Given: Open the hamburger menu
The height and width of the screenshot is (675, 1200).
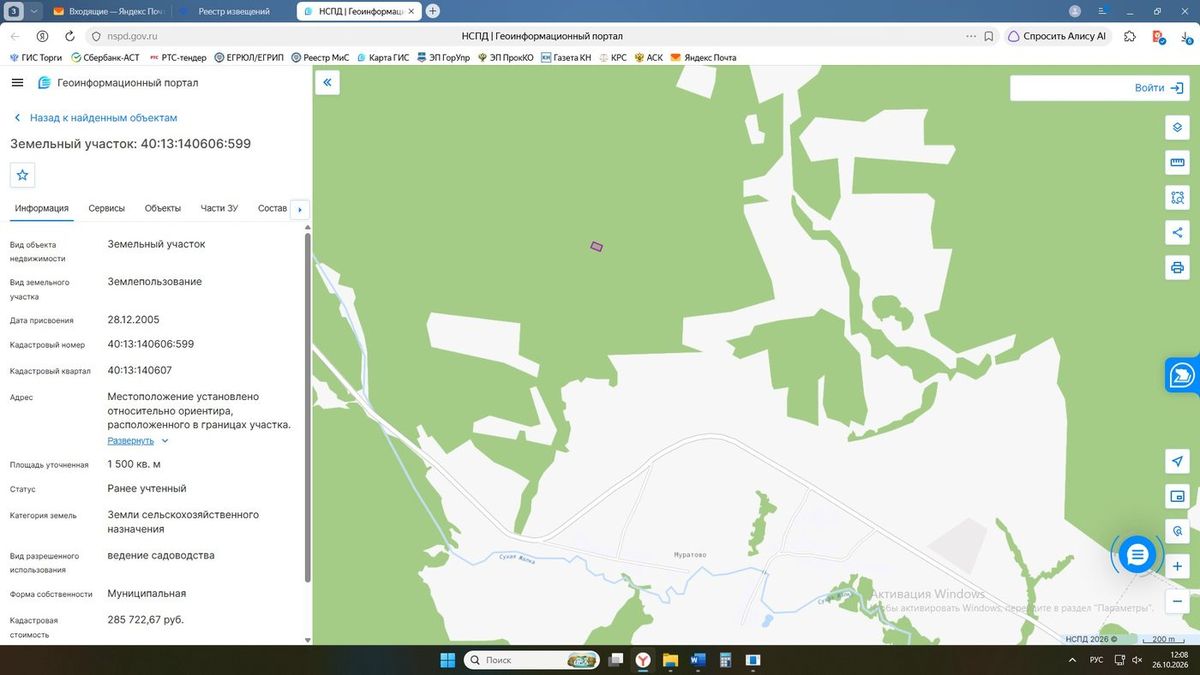Looking at the screenshot, I should [17, 83].
